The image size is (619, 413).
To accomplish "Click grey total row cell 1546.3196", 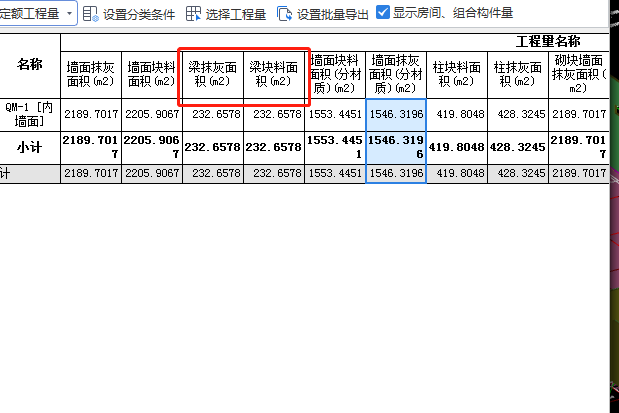I will click(x=396, y=174).
